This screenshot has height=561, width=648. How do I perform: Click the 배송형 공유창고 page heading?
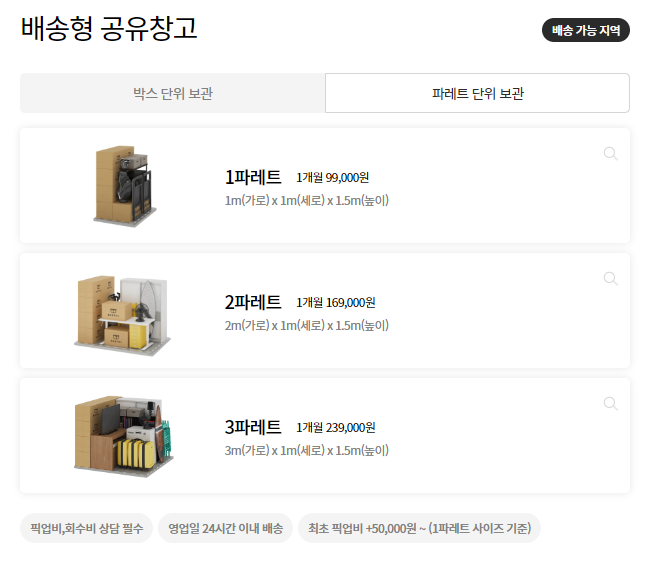point(109,28)
